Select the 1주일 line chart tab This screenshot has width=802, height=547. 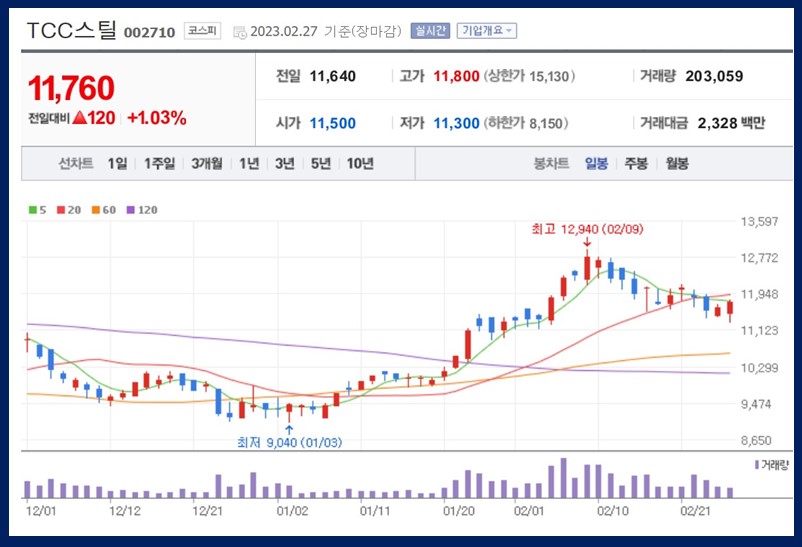[x=159, y=163]
